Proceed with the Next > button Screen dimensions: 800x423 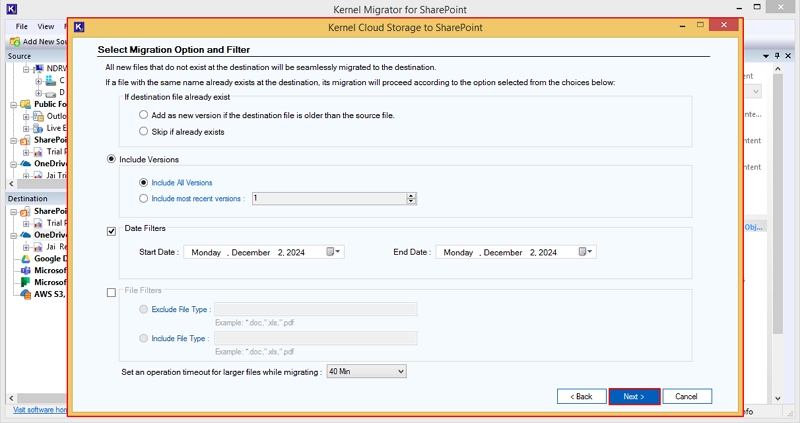click(634, 396)
